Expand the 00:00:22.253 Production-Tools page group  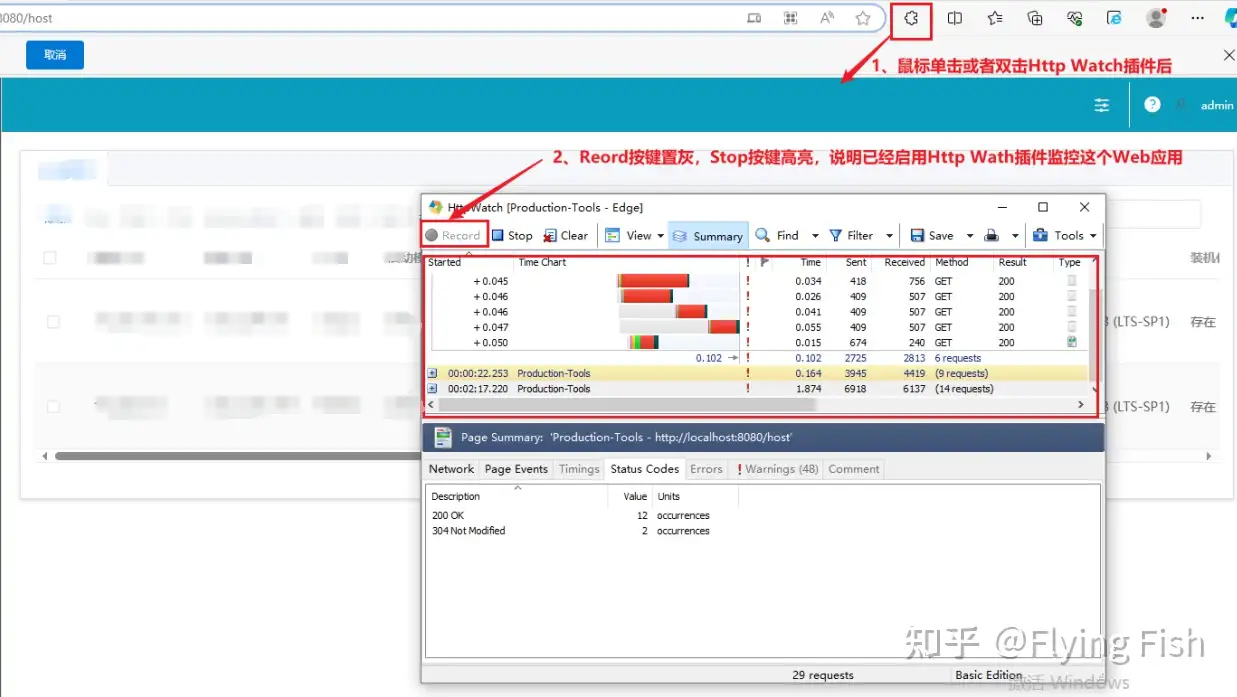(x=432, y=373)
